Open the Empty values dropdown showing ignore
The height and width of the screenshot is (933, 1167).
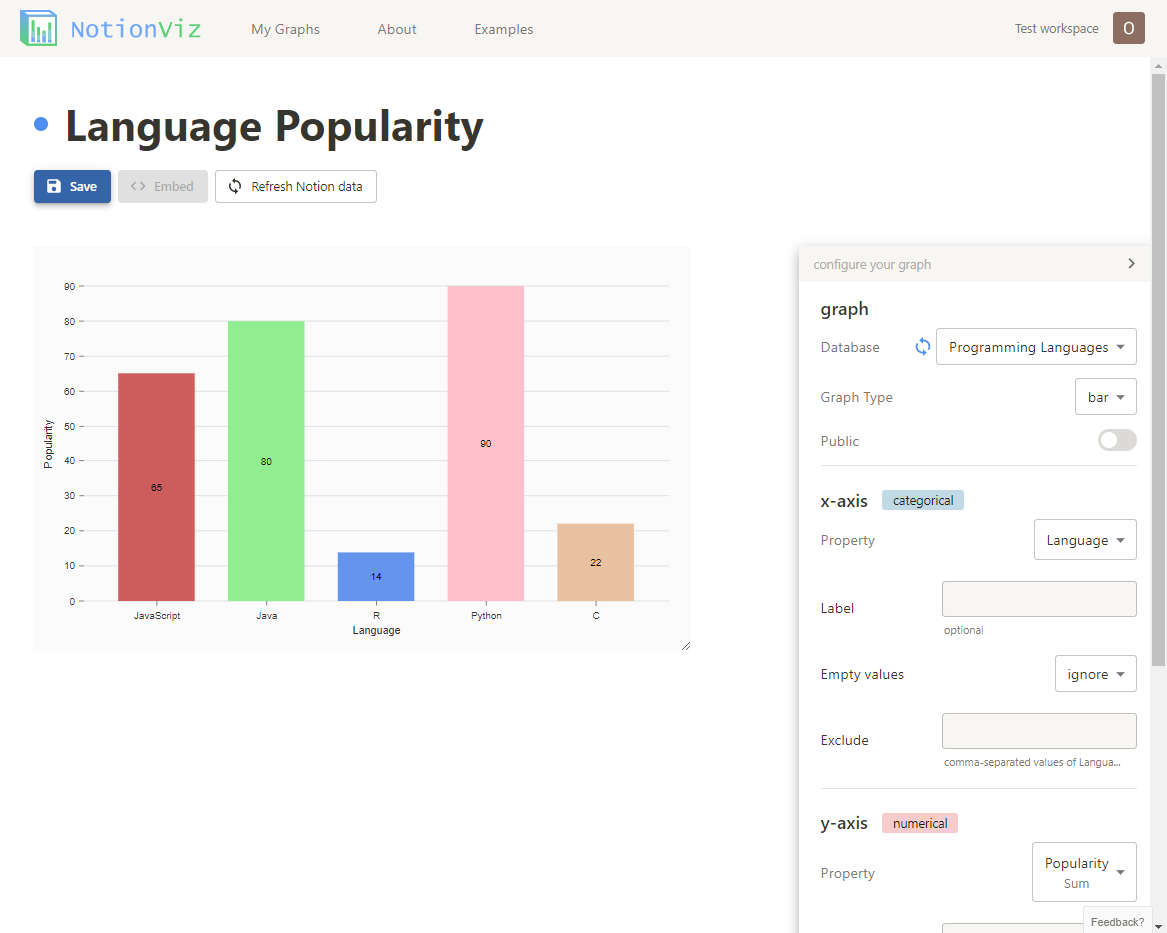point(1095,673)
